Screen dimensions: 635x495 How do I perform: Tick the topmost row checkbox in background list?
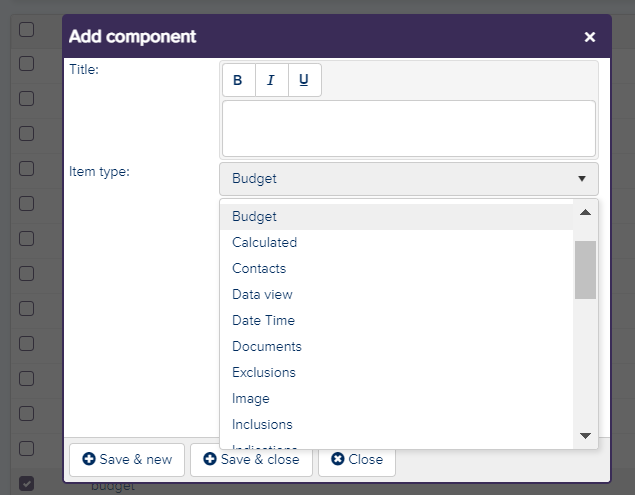pyautogui.click(x=27, y=29)
